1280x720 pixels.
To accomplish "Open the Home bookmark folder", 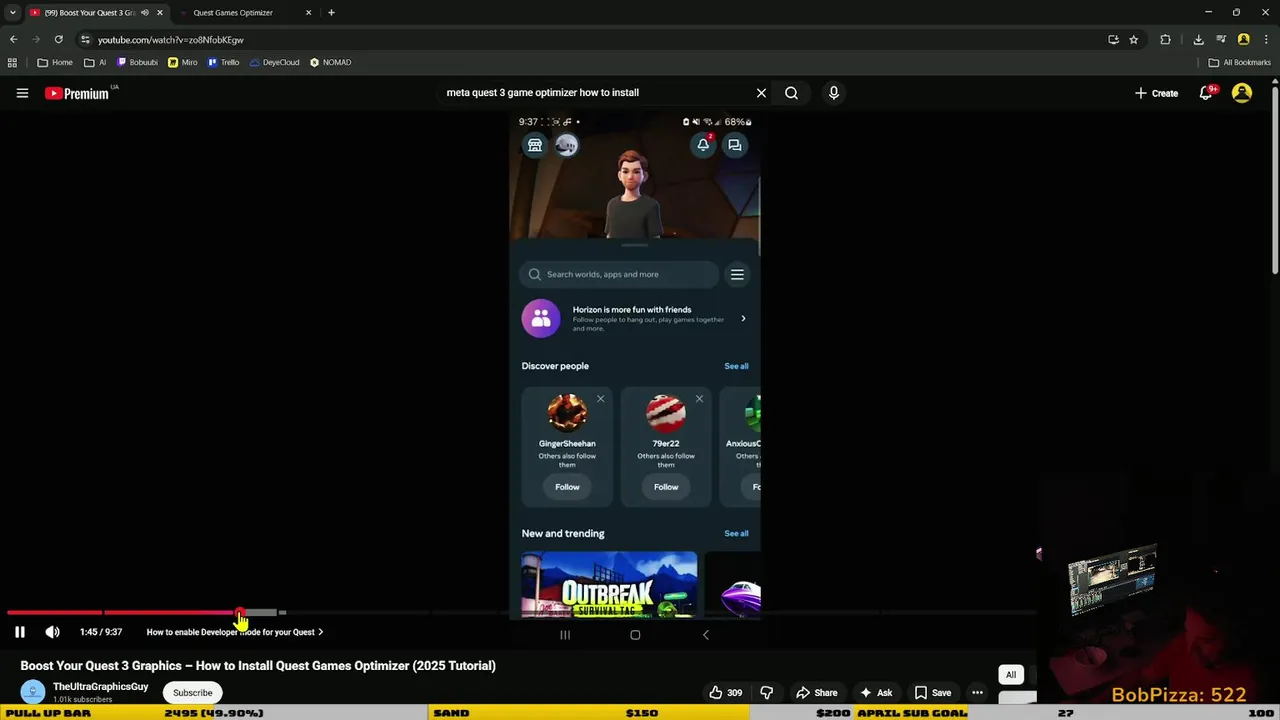I will click(54, 62).
